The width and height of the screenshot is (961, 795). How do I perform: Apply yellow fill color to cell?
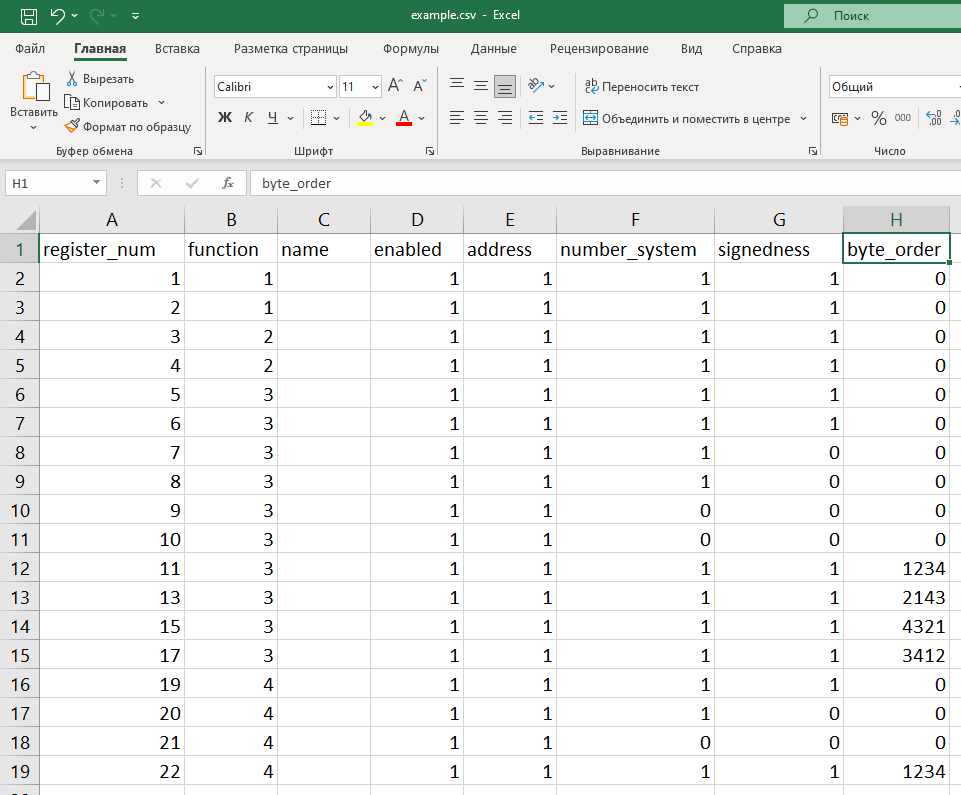click(x=365, y=118)
